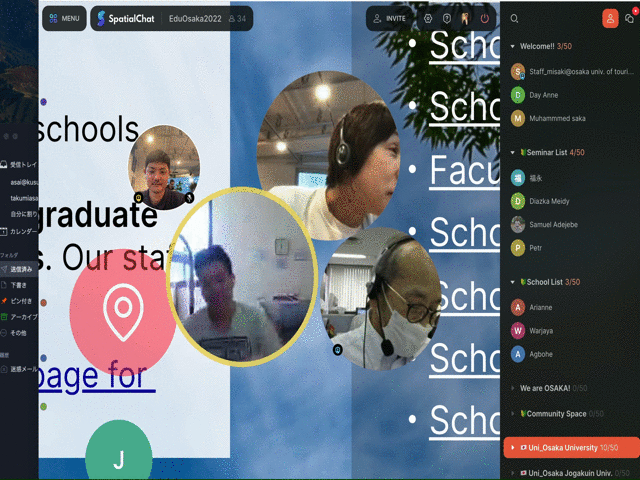Click the participant count 34 indicator
The width and height of the screenshot is (640, 480).
point(237,18)
